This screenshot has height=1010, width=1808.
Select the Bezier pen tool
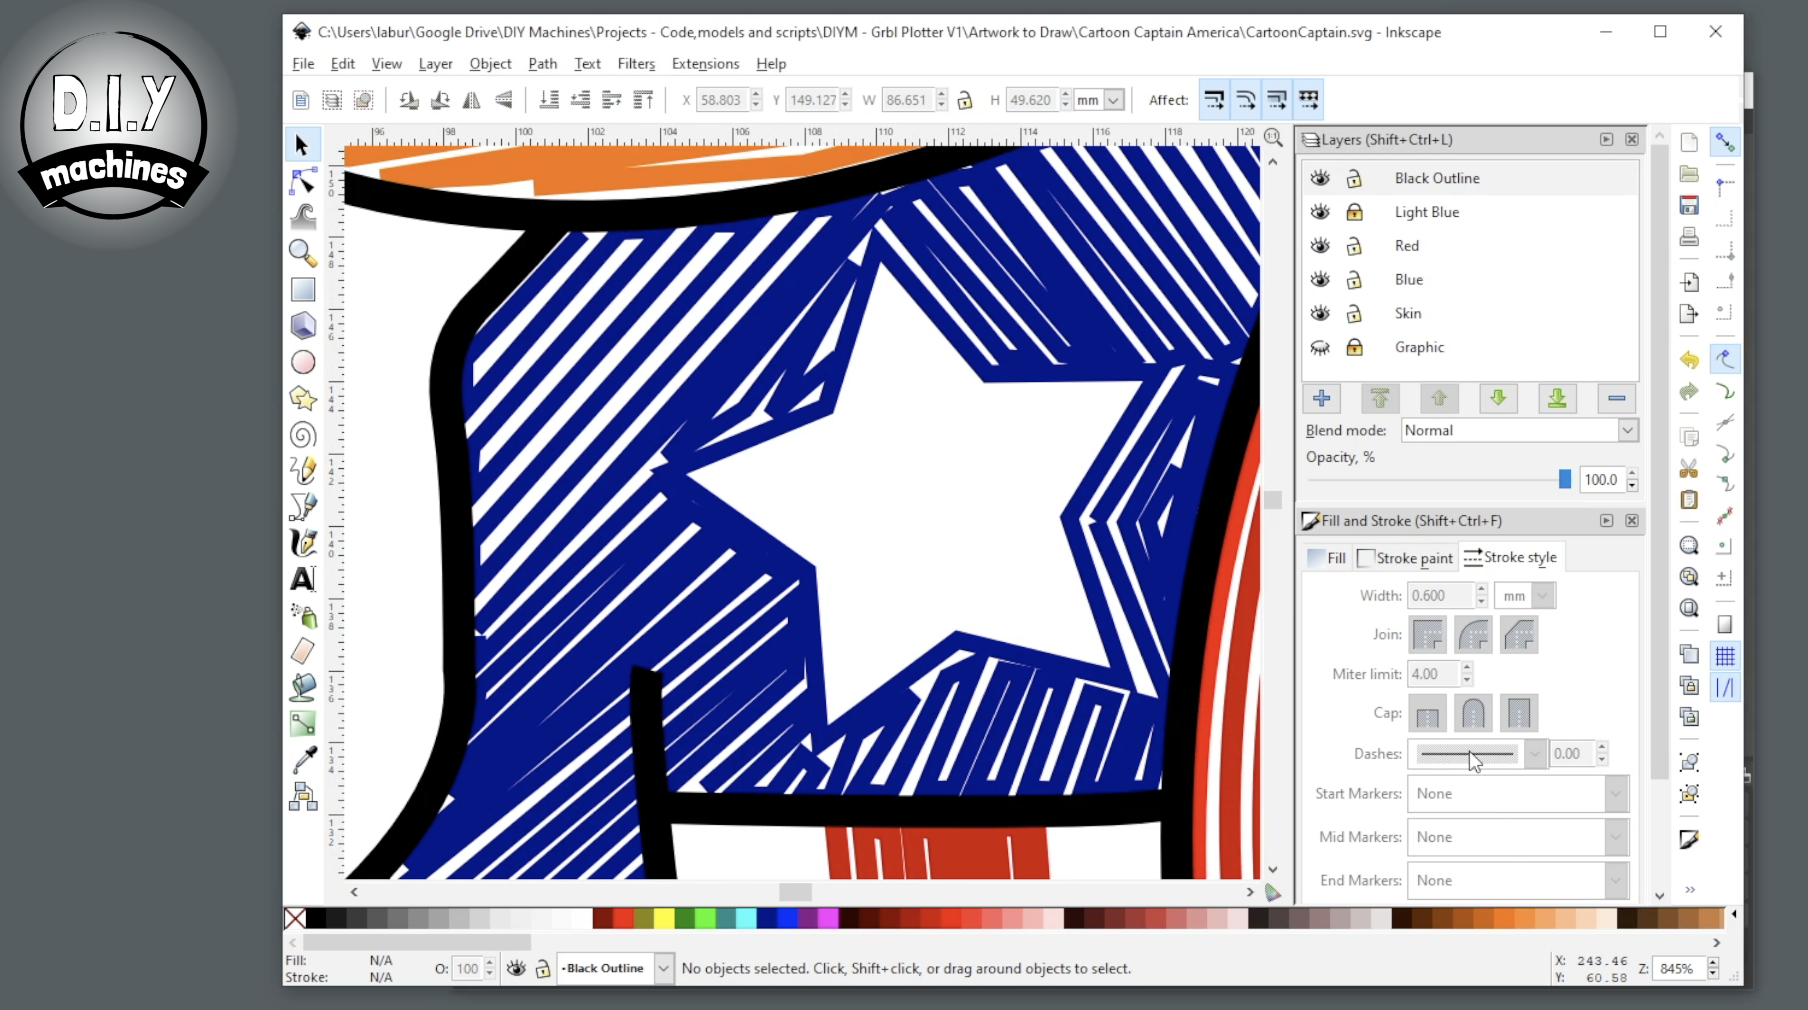302,506
